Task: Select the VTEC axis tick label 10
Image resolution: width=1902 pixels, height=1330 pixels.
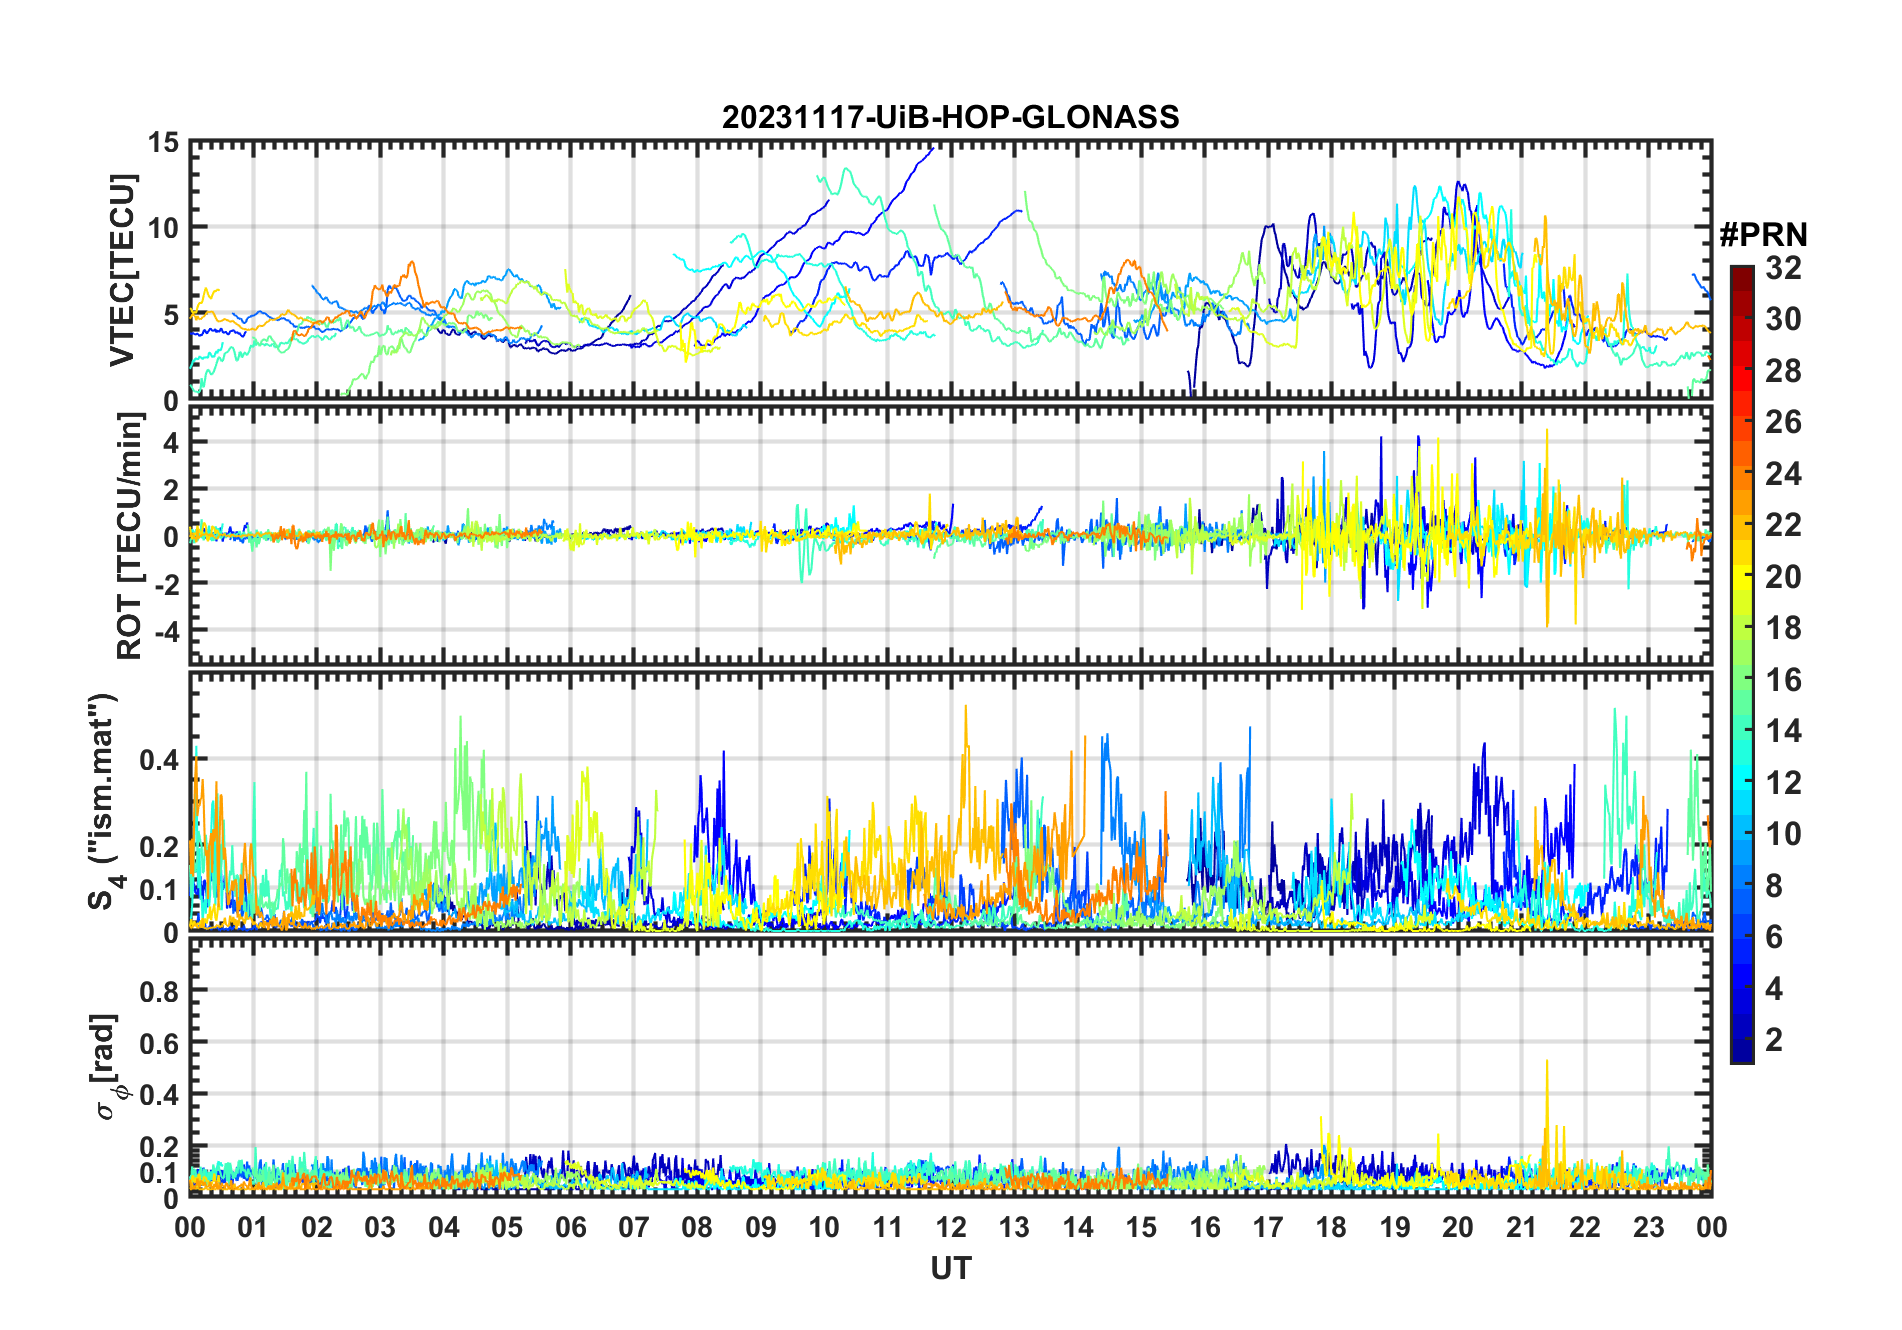Action: [164, 229]
